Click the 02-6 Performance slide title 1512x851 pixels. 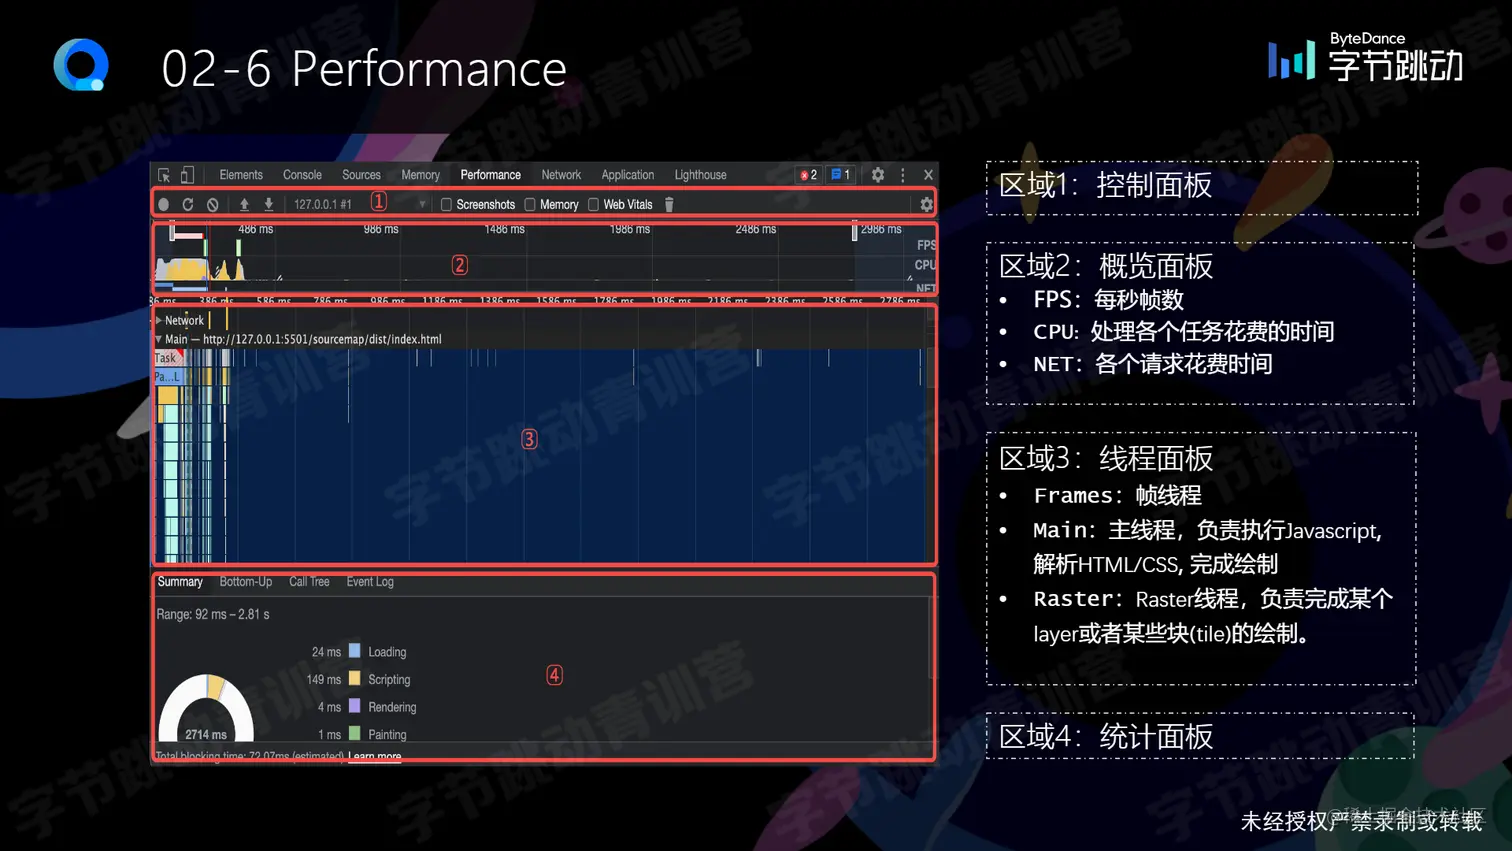[364, 69]
